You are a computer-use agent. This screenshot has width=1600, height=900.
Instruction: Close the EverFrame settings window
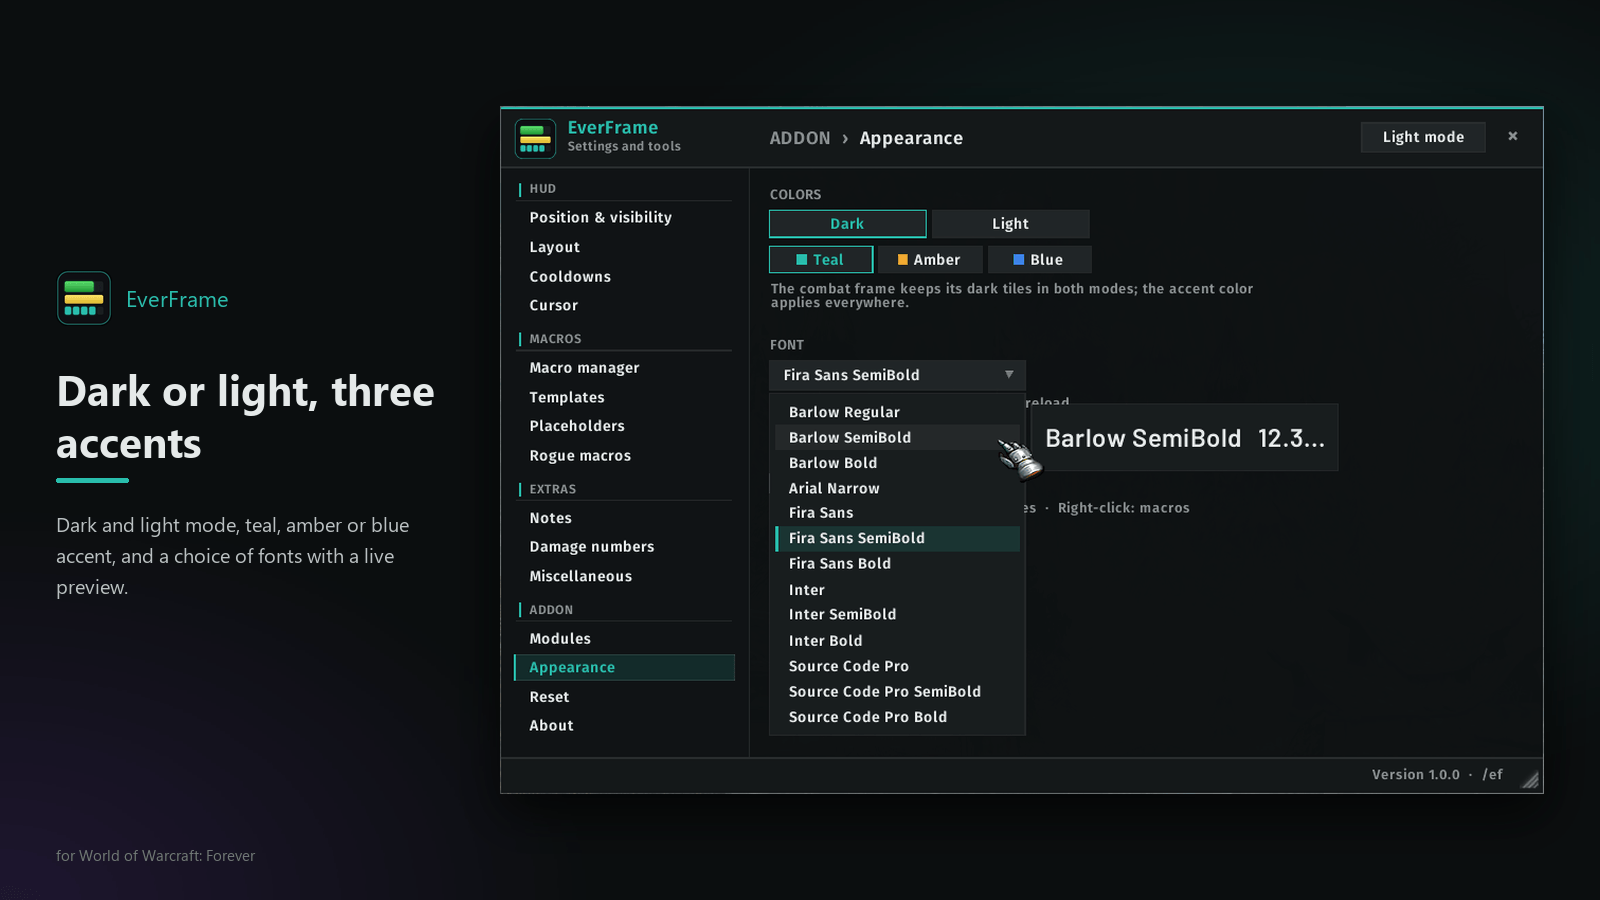click(x=1513, y=136)
